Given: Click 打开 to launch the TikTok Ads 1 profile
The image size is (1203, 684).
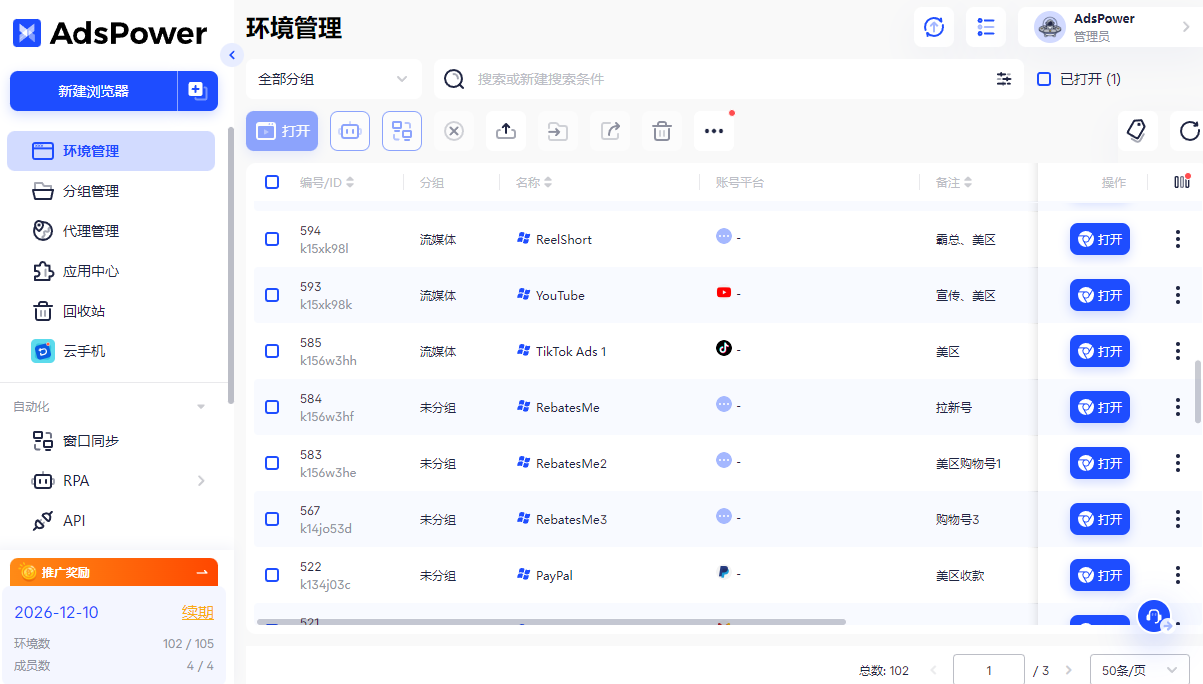Looking at the screenshot, I should point(1099,351).
